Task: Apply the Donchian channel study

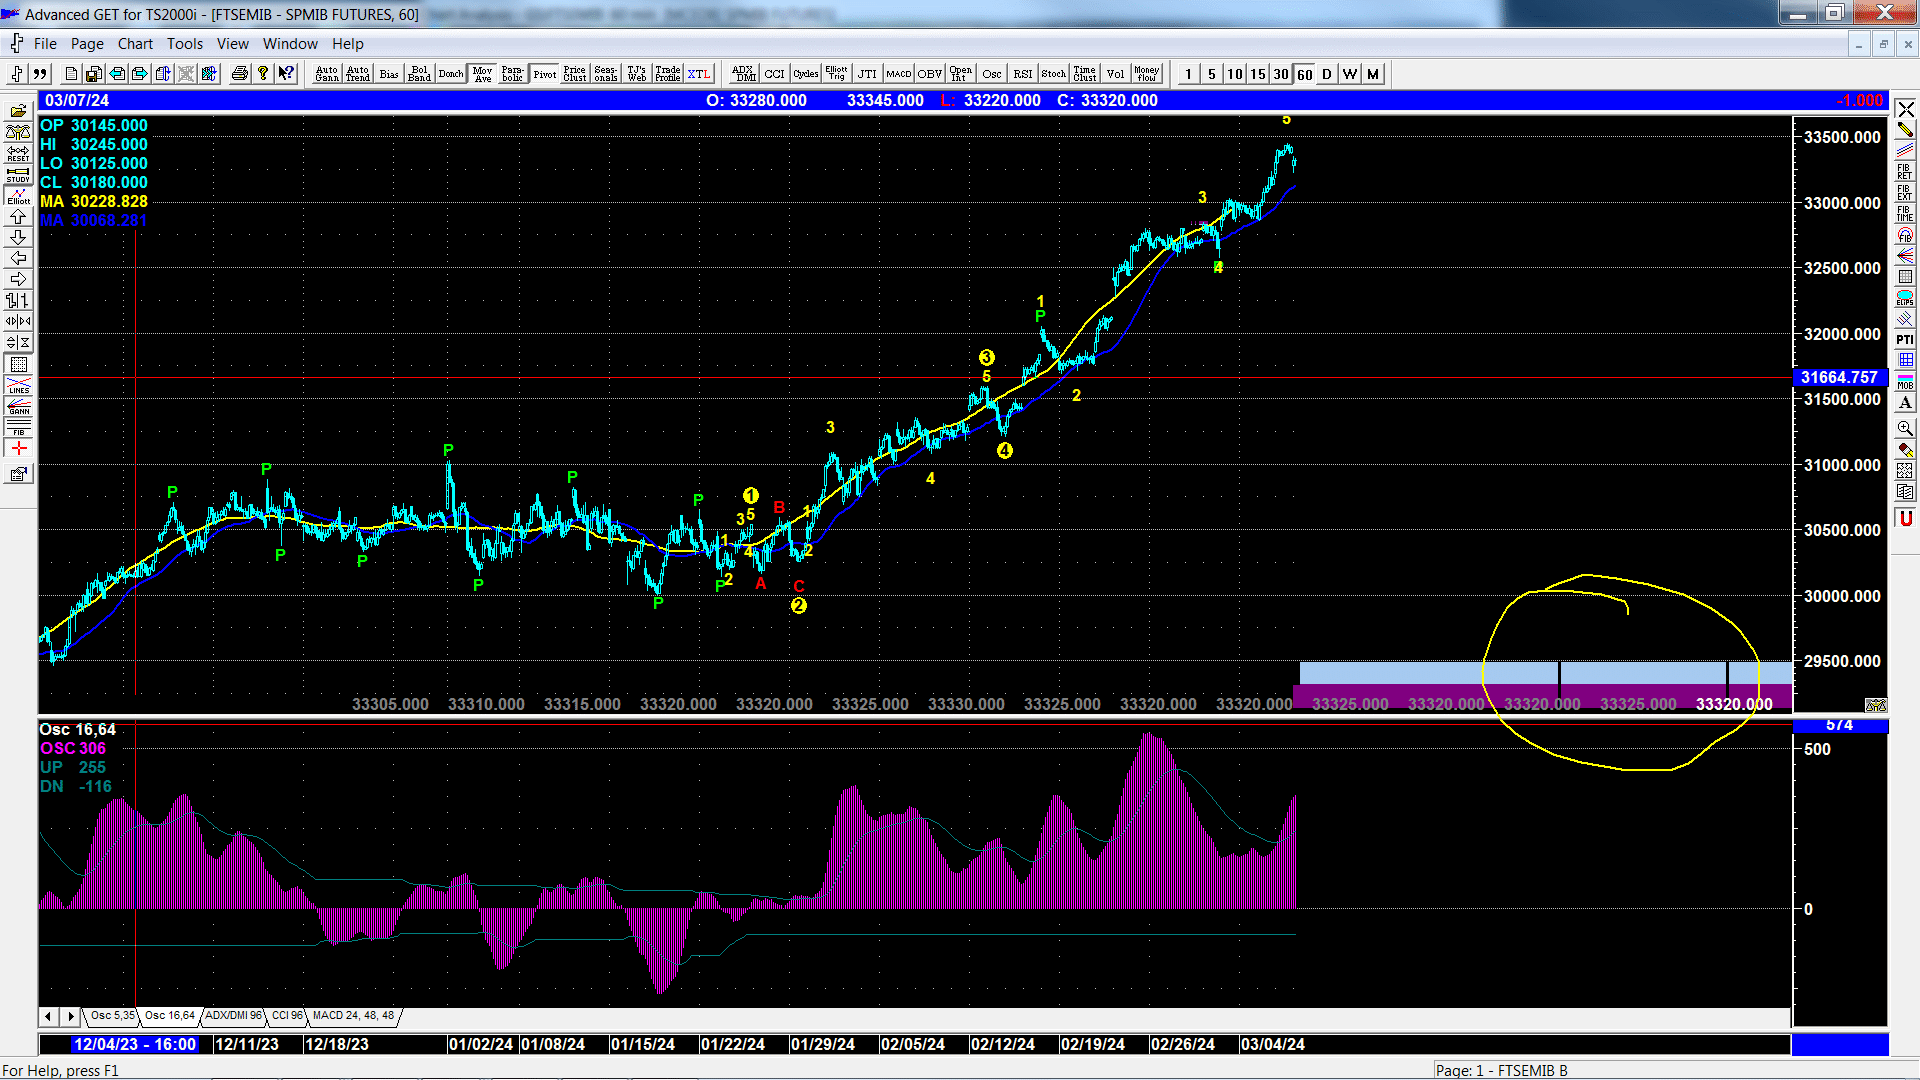Action: (451, 74)
